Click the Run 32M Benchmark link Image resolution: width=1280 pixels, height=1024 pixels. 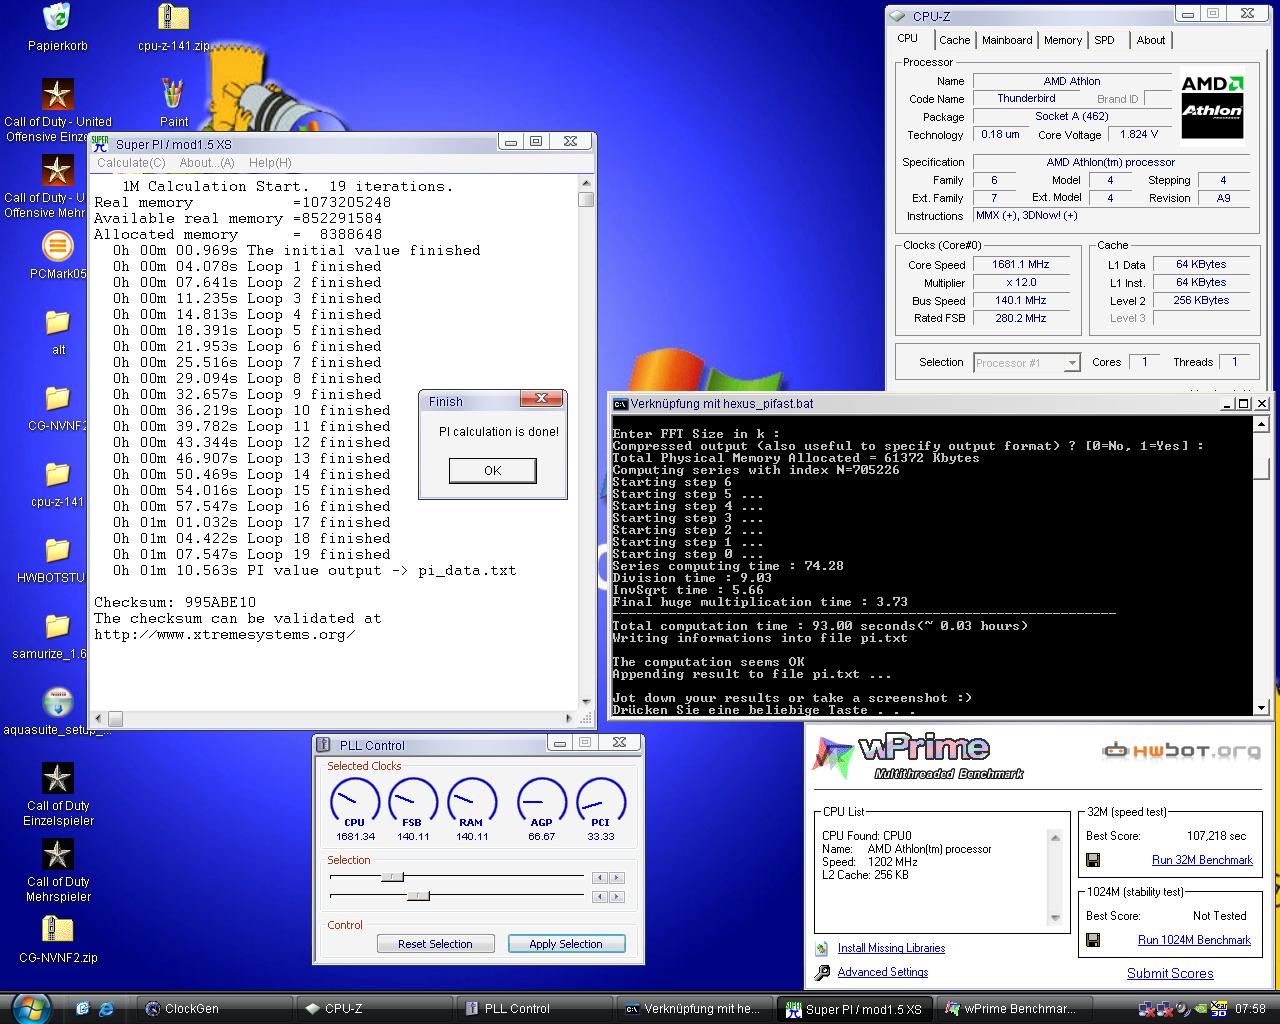[x=1202, y=860]
